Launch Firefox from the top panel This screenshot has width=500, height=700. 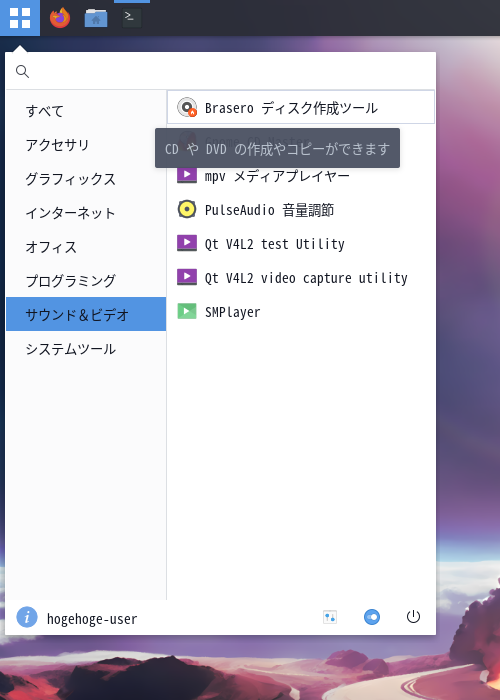click(60, 18)
